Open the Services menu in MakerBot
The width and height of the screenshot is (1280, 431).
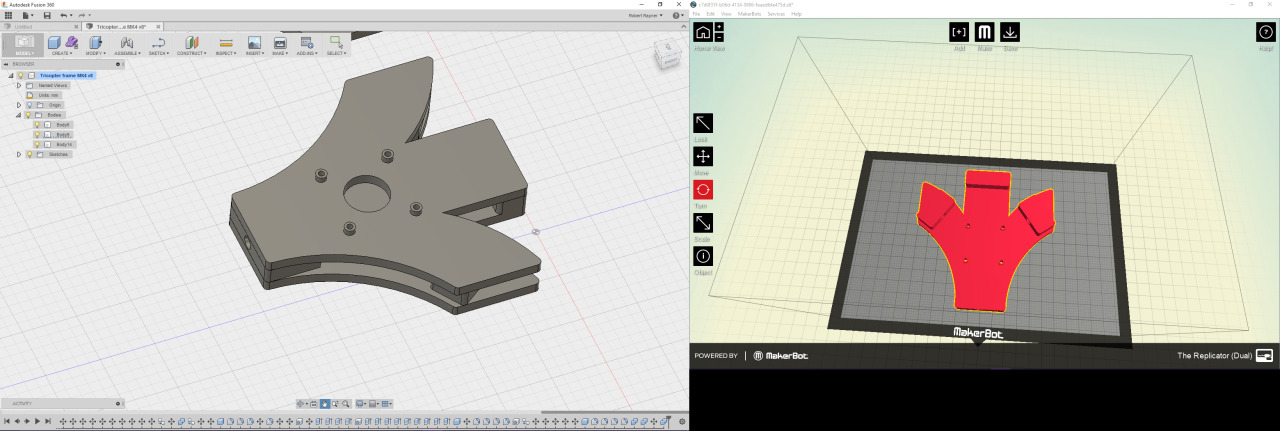(x=775, y=14)
